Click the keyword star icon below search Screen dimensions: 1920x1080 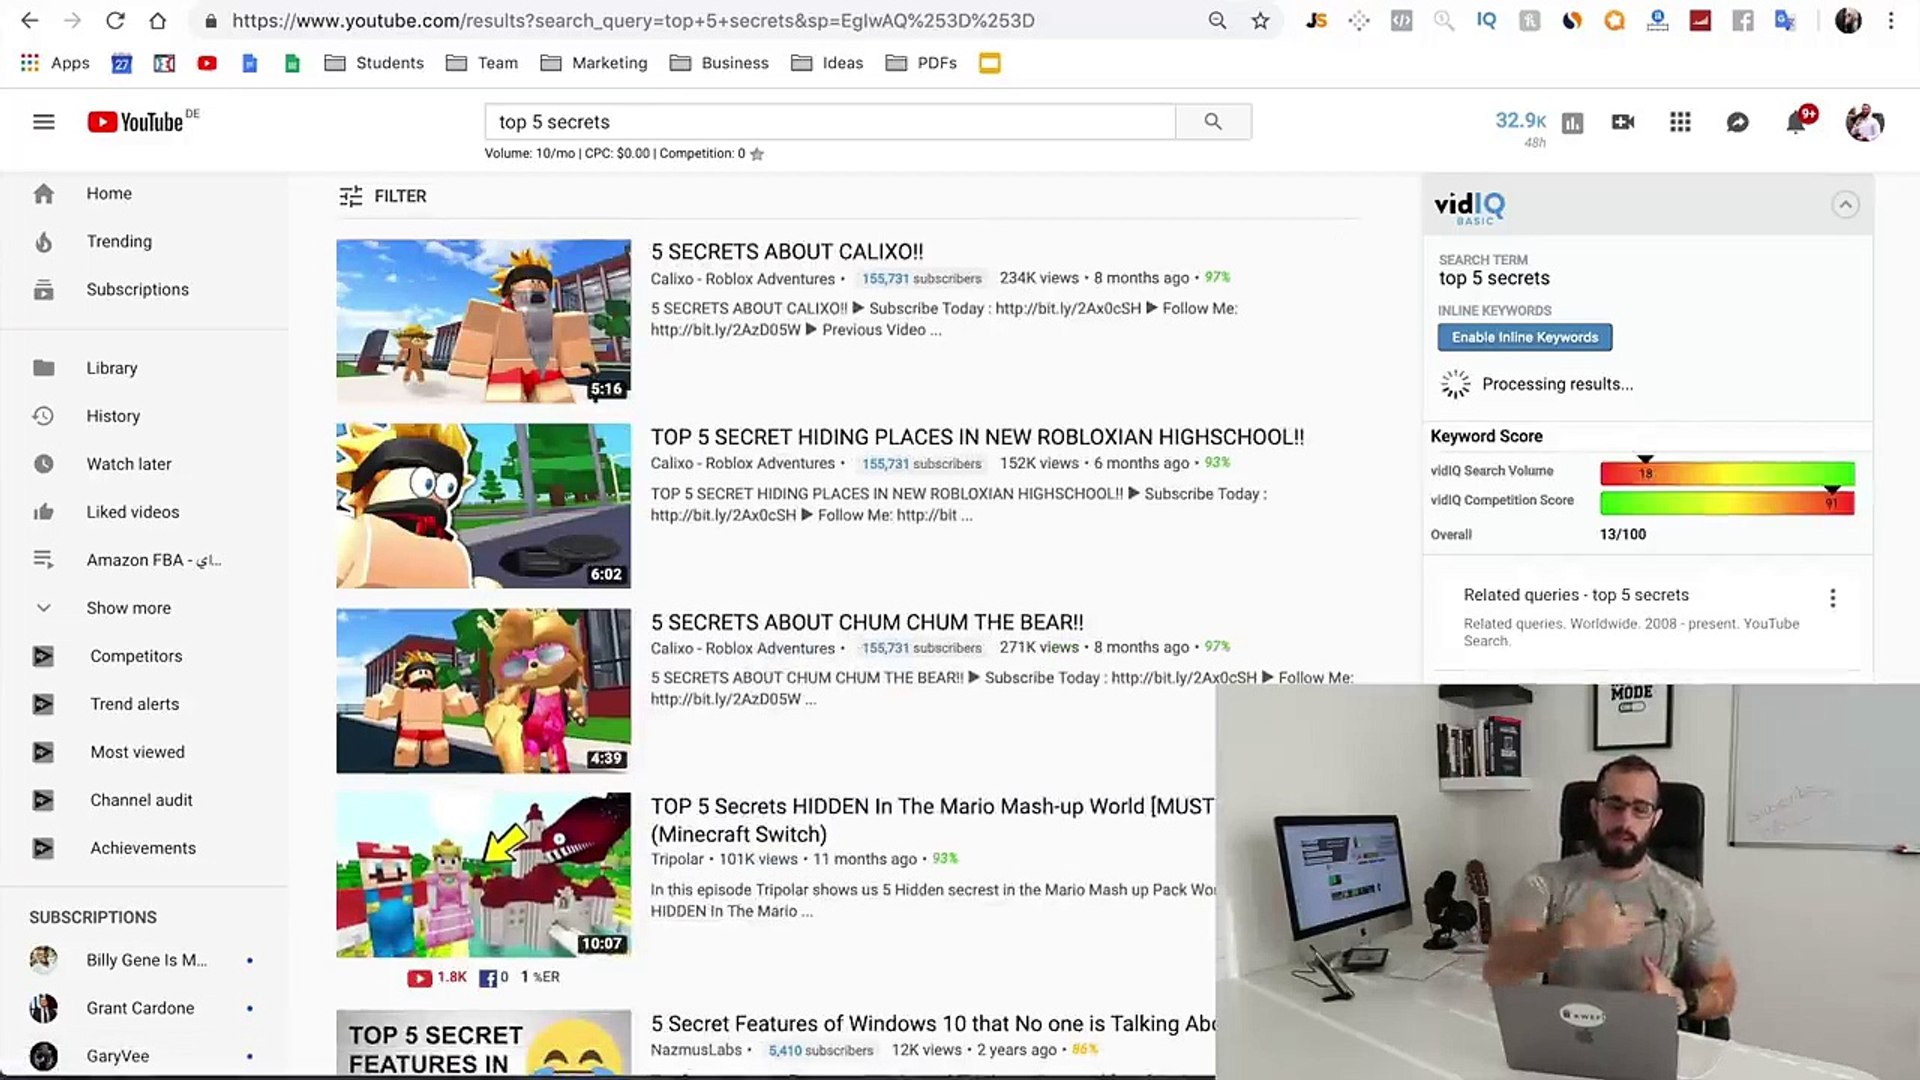tap(757, 154)
